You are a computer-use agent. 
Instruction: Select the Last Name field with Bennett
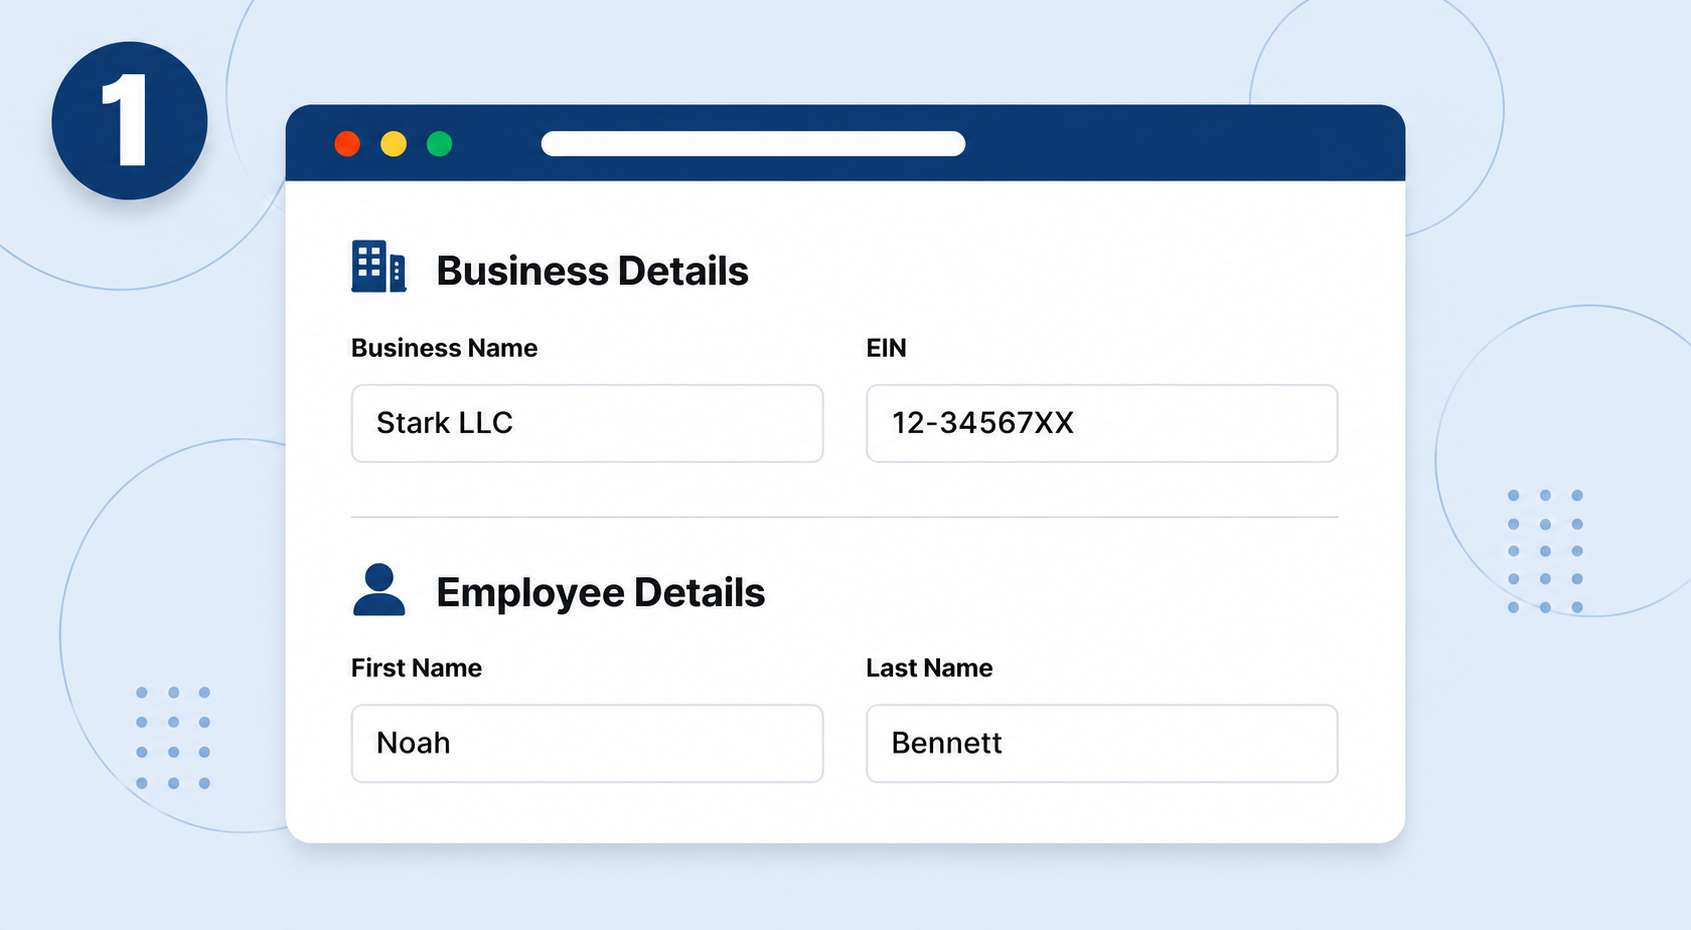pos(1102,743)
